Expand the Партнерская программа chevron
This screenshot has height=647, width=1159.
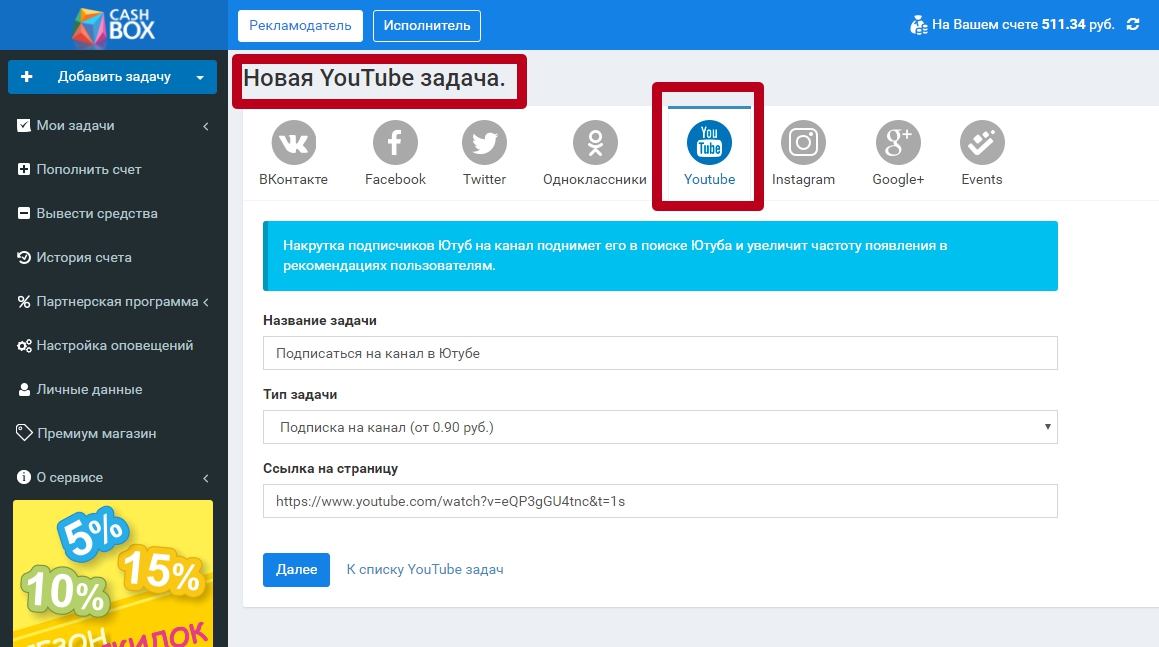[x=205, y=302]
